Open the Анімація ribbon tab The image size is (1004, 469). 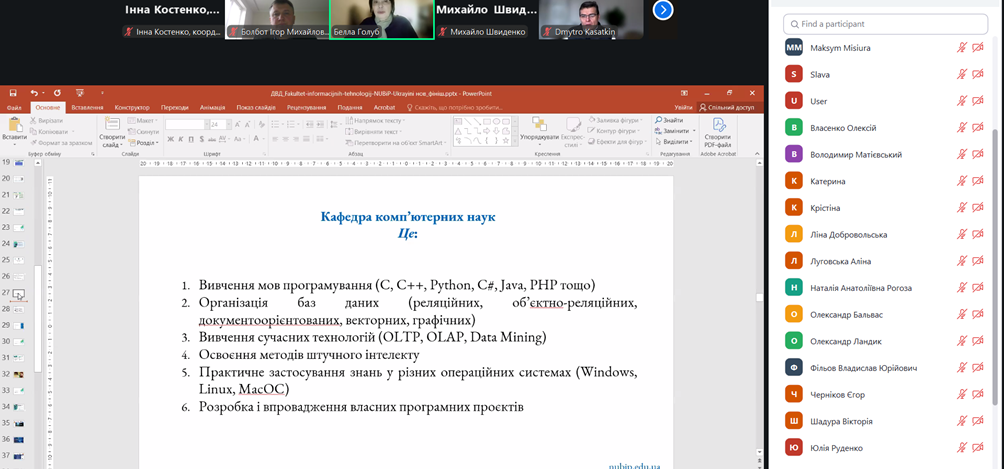(x=212, y=107)
